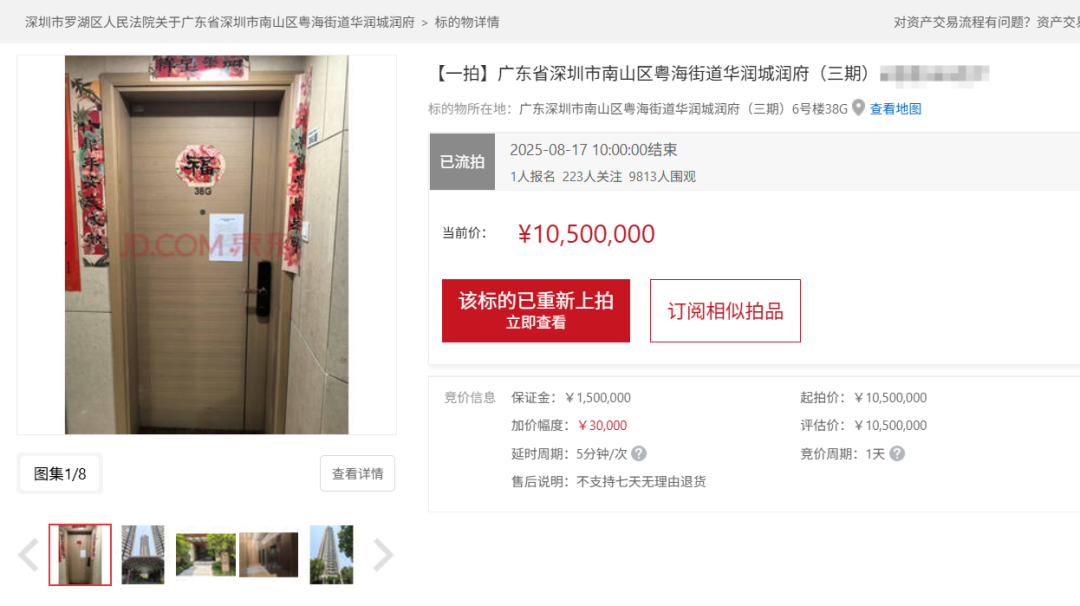Select second thumbnail of tower entrance
Image resolution: width=1080 pixels, height=606 pixels.
point(143,555)
